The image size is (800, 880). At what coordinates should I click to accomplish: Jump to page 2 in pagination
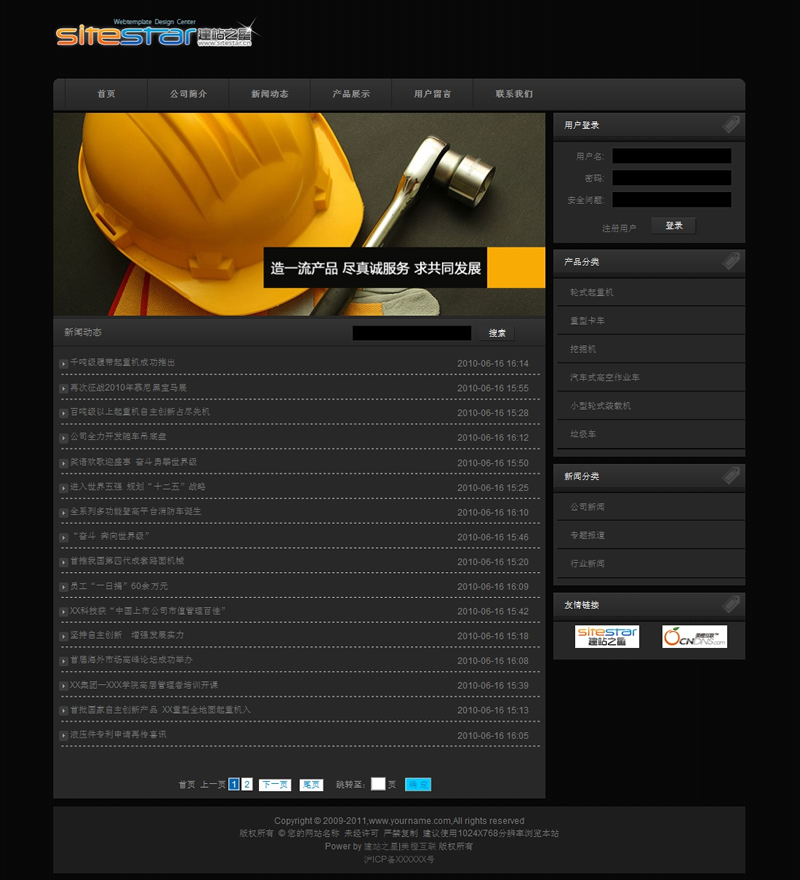247,785
